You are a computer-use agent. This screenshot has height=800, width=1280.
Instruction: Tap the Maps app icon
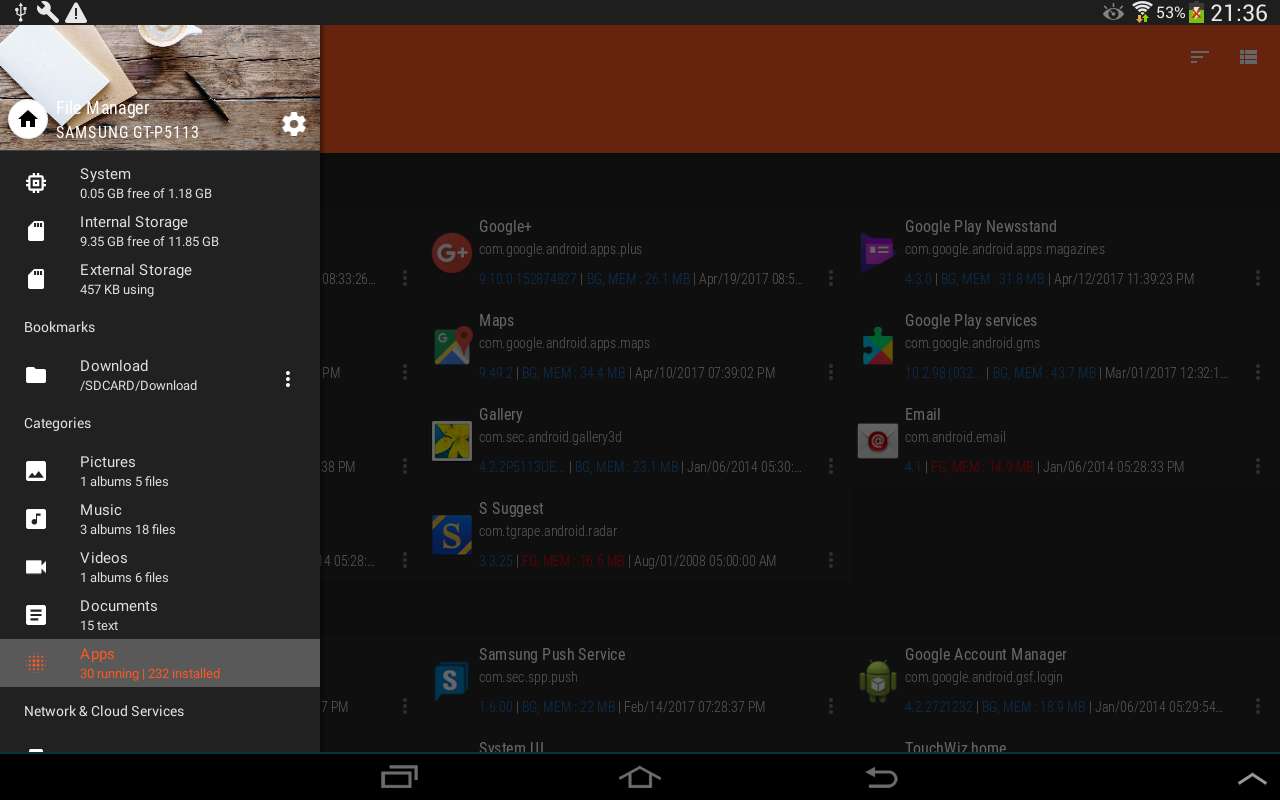point(452,346)
